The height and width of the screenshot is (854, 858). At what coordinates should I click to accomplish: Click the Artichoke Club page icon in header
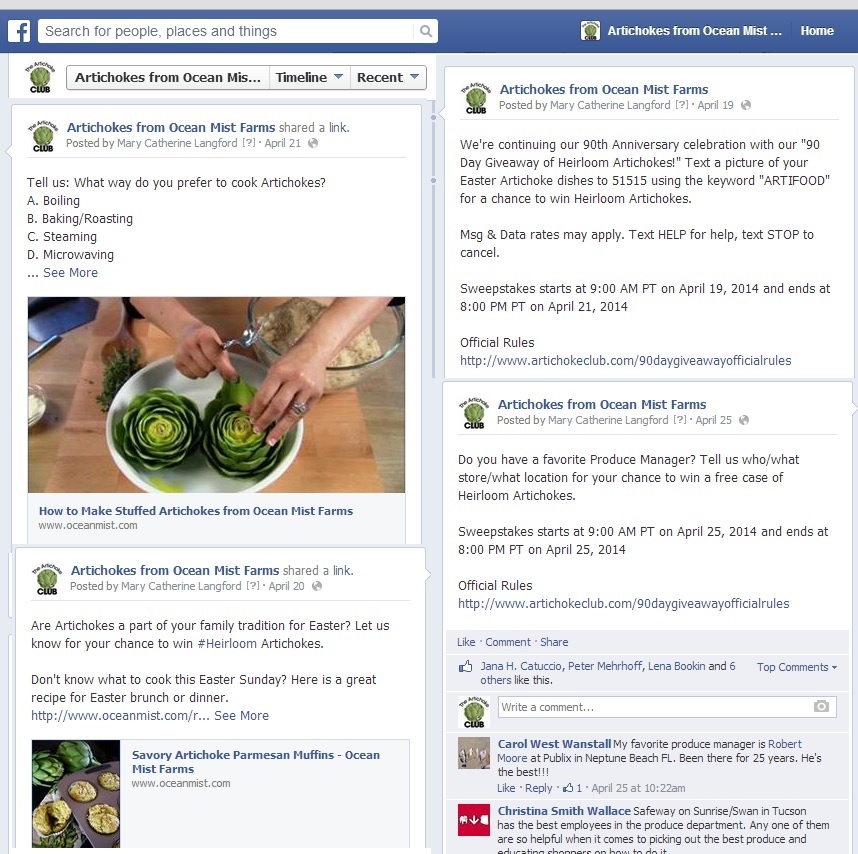tap(590, 31)
